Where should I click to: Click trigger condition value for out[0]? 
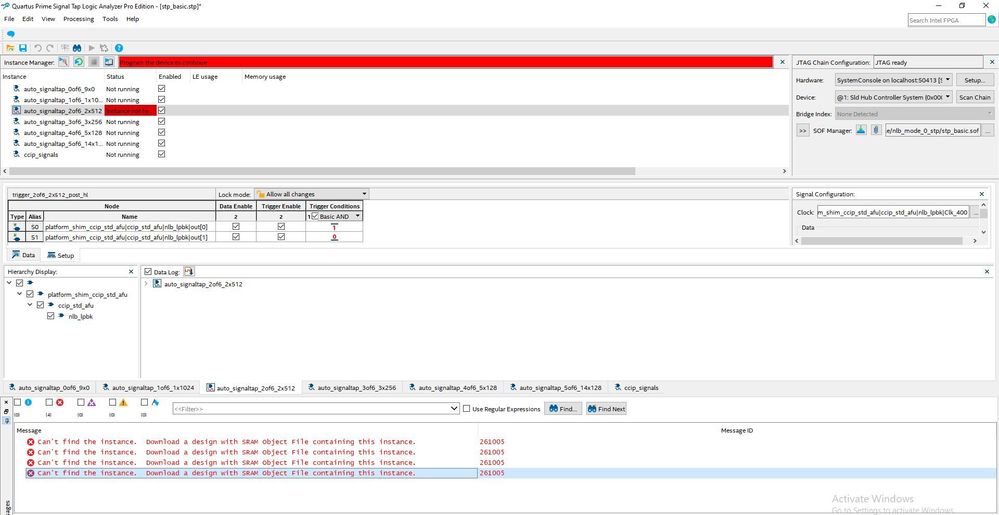pyautogui.click(x=334, y=226)
